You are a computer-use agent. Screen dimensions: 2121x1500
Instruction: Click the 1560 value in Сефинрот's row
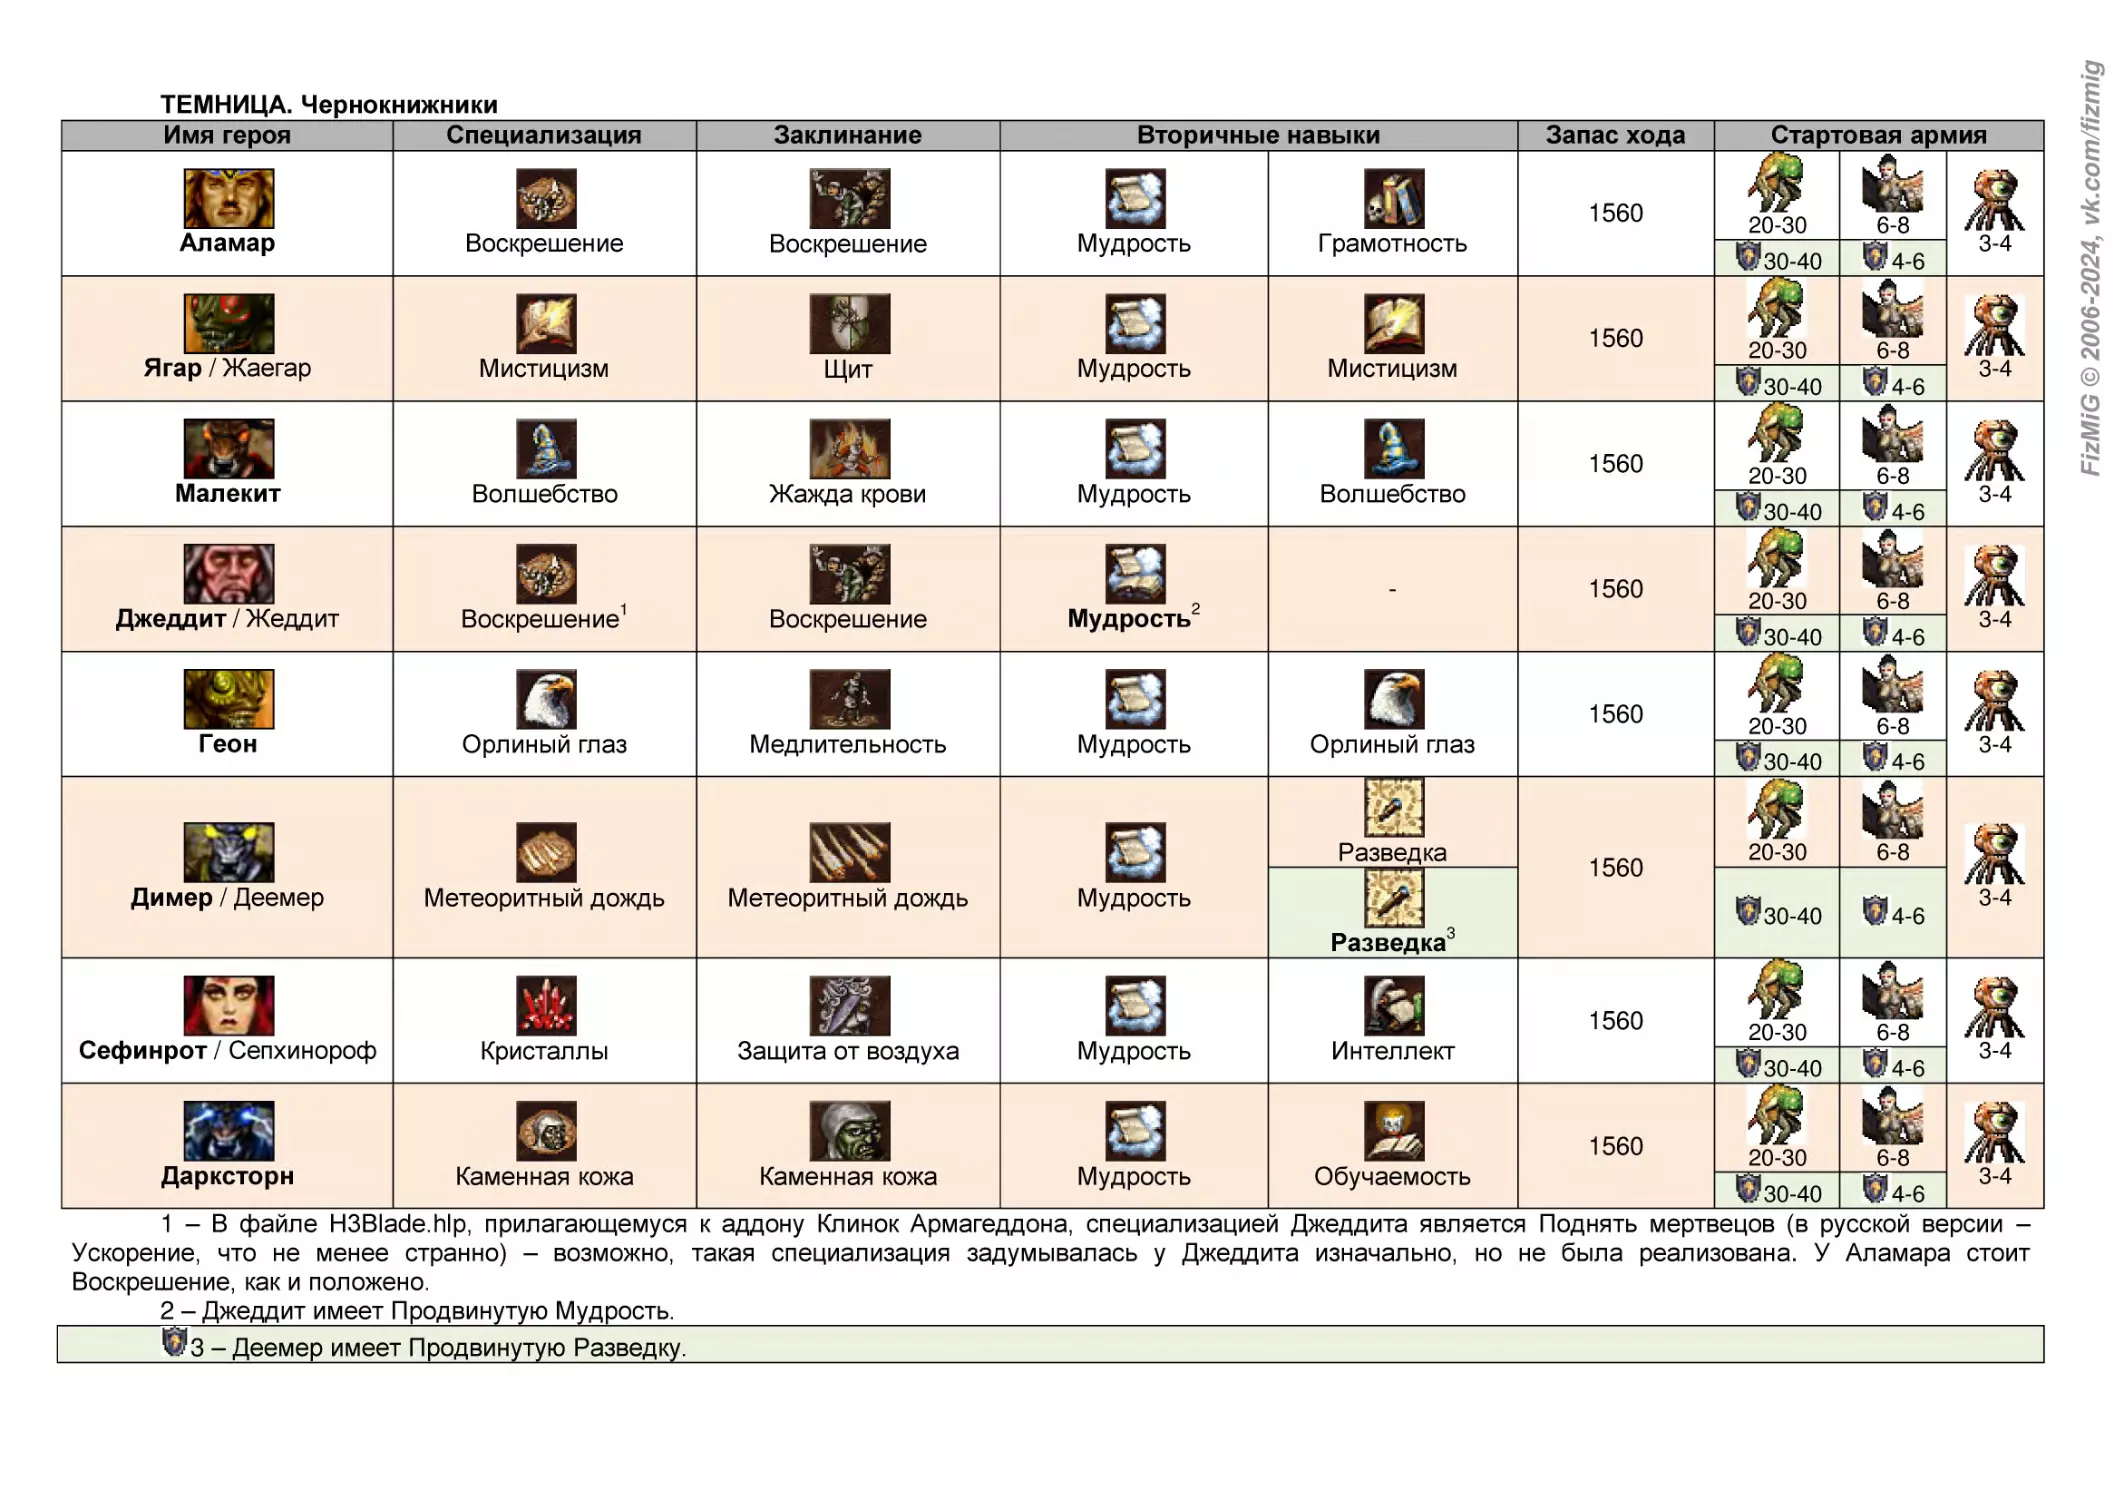[x=1616, y=1021]
